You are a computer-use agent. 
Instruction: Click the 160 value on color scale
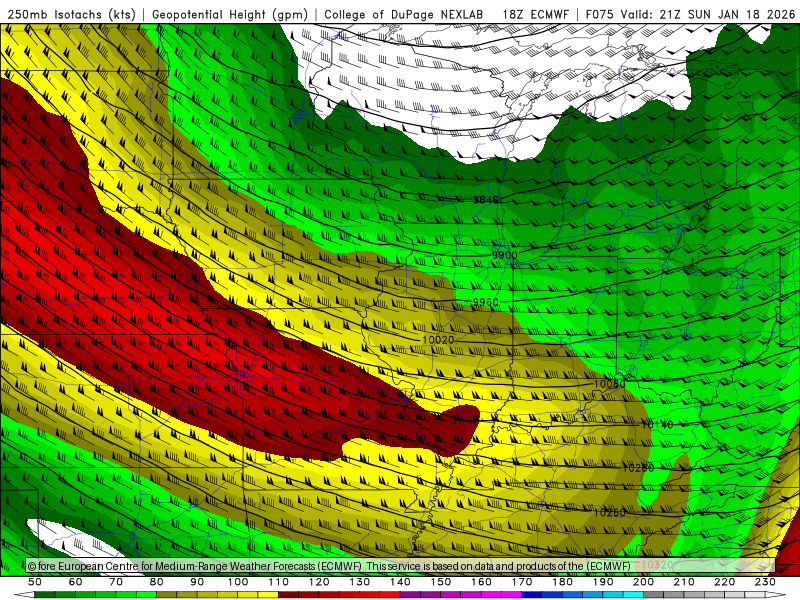pyautogui.click(x=481, y=582)
